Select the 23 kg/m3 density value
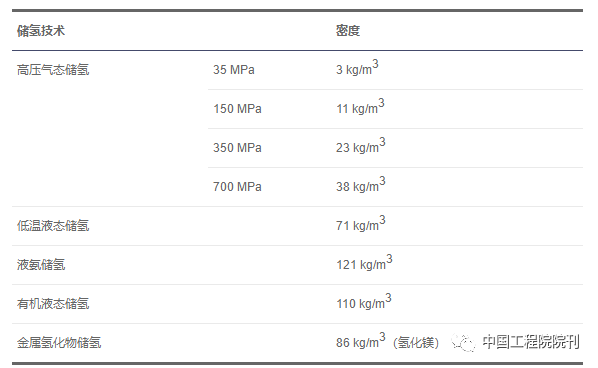598x368 pixels. [x=360, y=145]
